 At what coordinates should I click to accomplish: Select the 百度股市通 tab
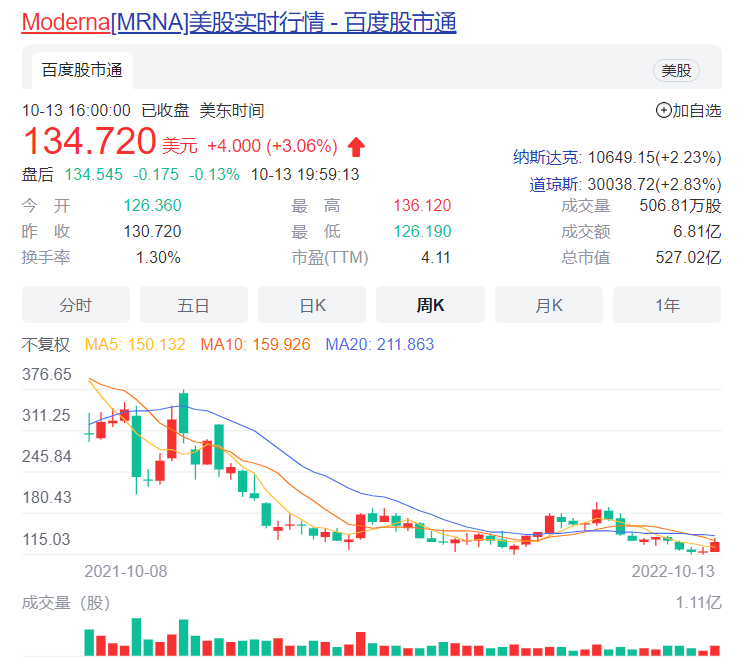tap(82, 71)
